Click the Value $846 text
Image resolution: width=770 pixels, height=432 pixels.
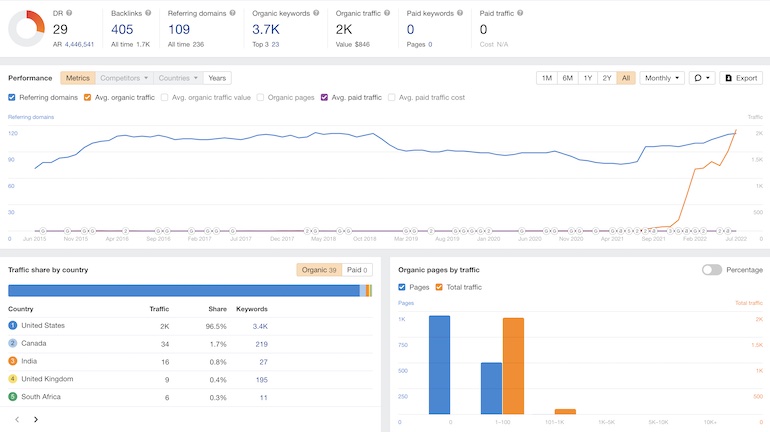tap(353, 44)
